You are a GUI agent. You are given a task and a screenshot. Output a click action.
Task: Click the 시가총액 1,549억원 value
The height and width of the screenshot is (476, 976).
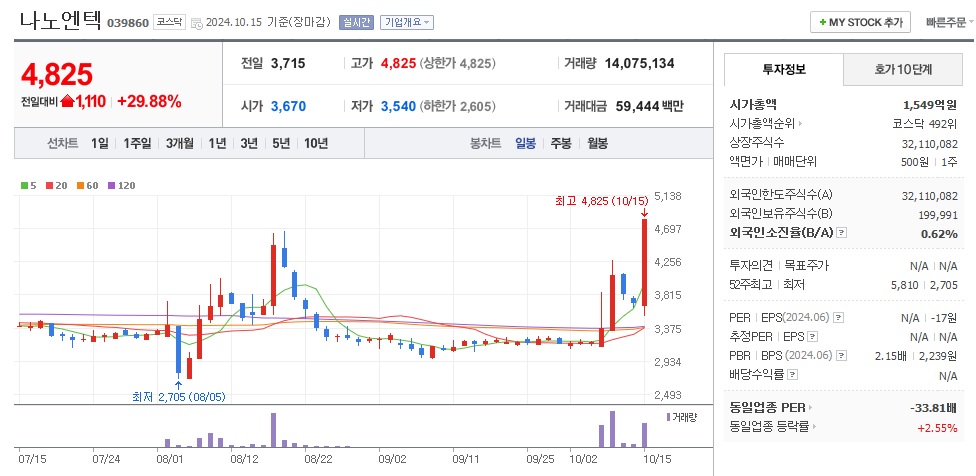coord(930,105)
